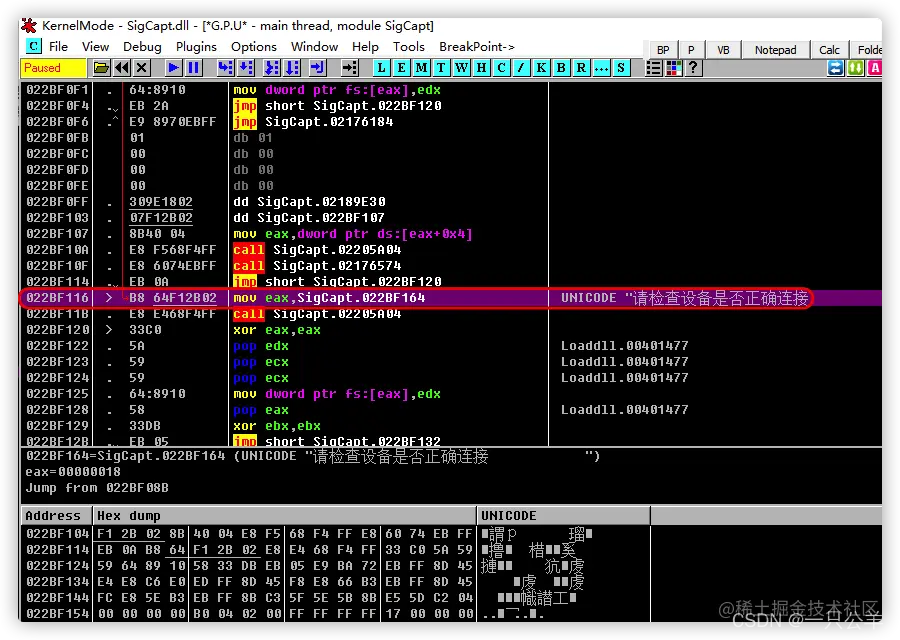Show Windows list with W button
The width and height of the screenshot is (900, 640).
[461, 68]
